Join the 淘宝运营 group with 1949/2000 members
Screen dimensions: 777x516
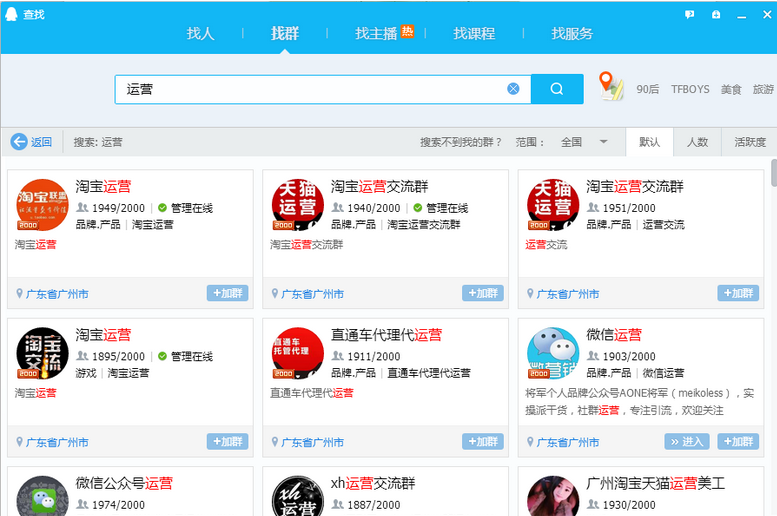(227, 293)
